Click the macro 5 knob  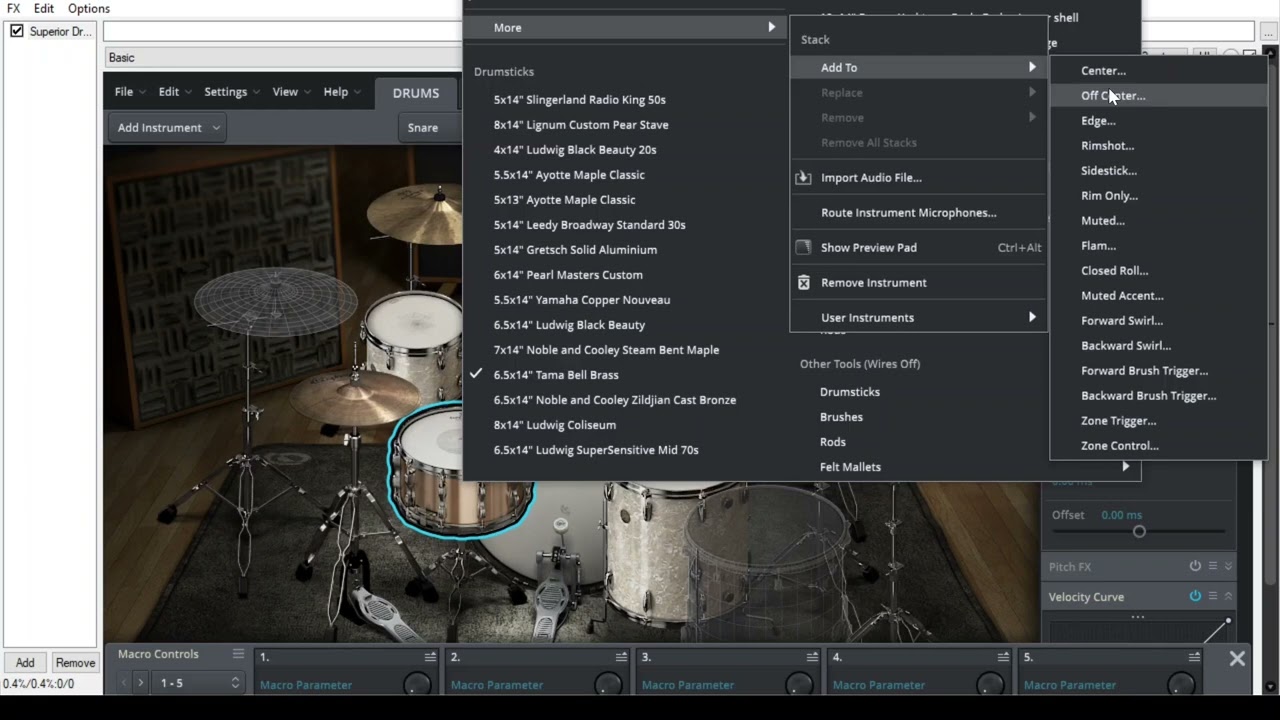1181,684
